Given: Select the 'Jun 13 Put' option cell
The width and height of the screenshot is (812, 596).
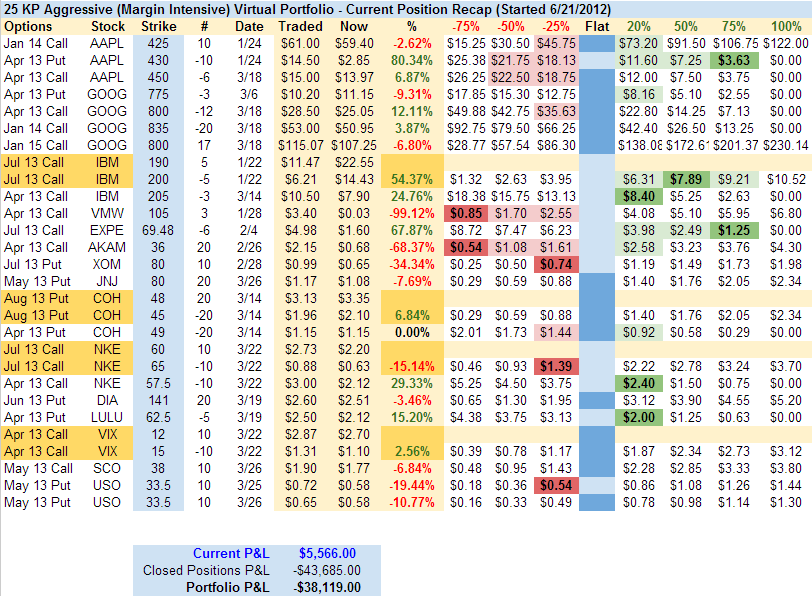Looking at the screenshot, I should pyautogui.click(x=36, y=400).
